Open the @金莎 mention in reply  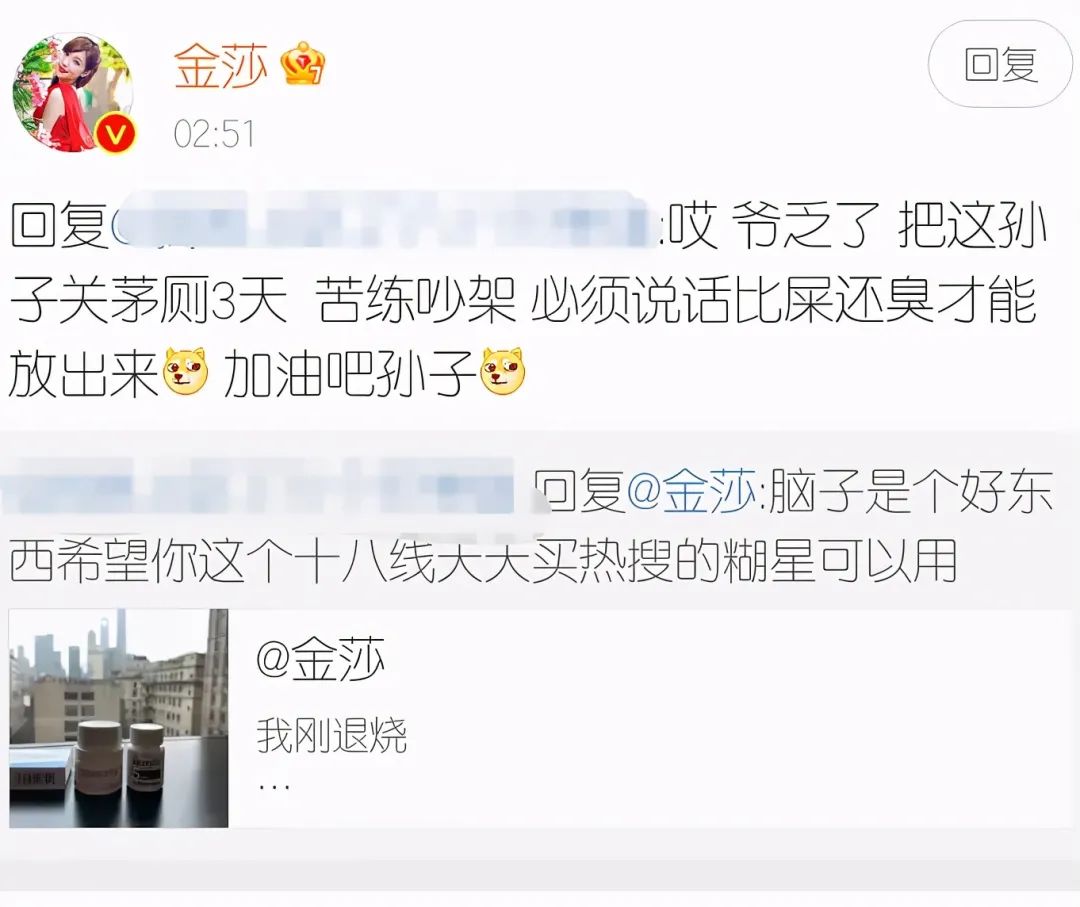(x=692, y=492)
